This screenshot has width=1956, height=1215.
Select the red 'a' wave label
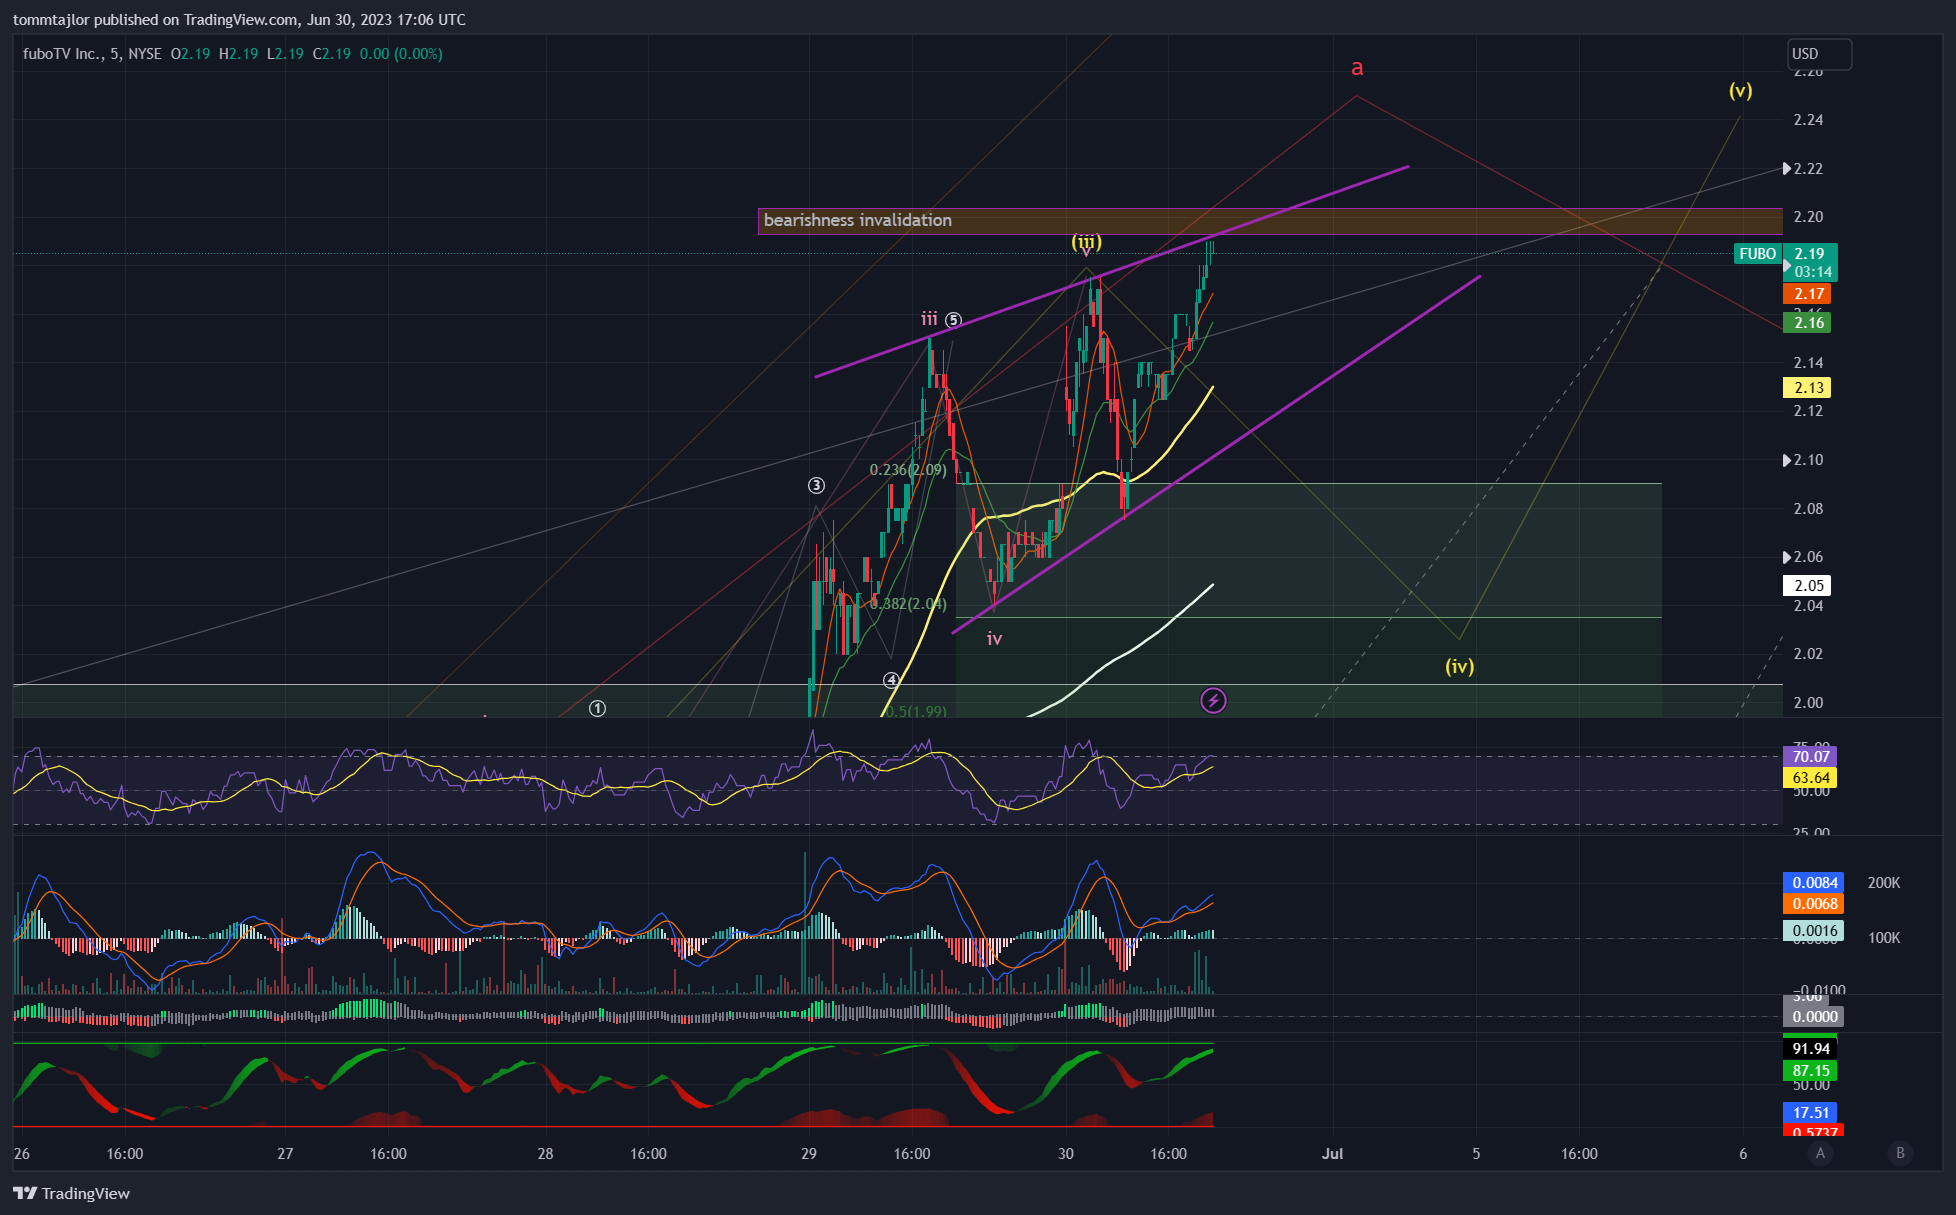(x=1357, y=68)
